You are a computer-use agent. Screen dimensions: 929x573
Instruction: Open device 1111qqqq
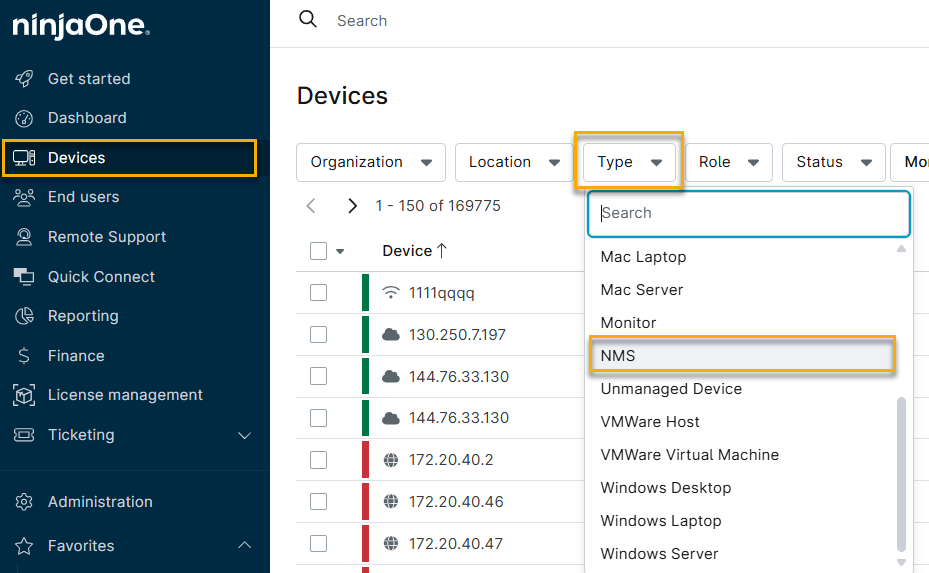pos(442,293)
